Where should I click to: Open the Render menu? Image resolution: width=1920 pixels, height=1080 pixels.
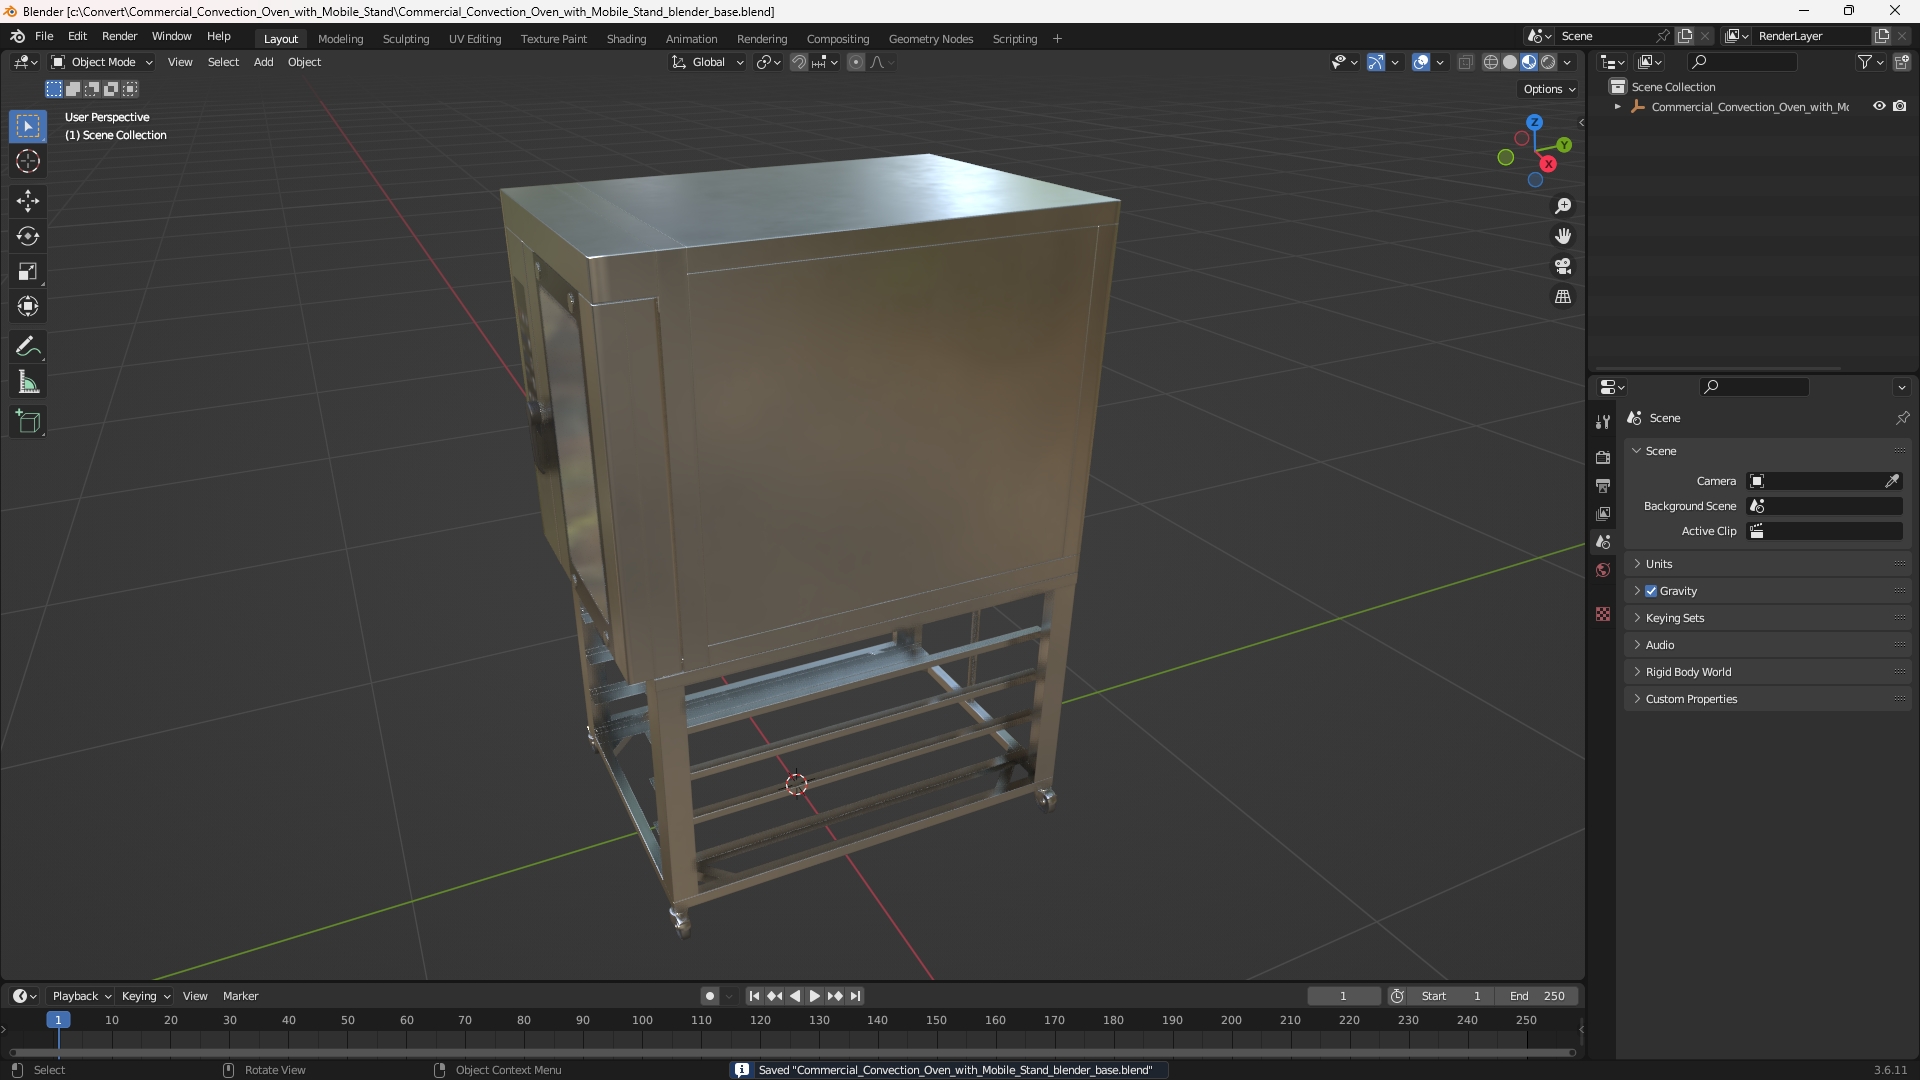tap(119, 36)
